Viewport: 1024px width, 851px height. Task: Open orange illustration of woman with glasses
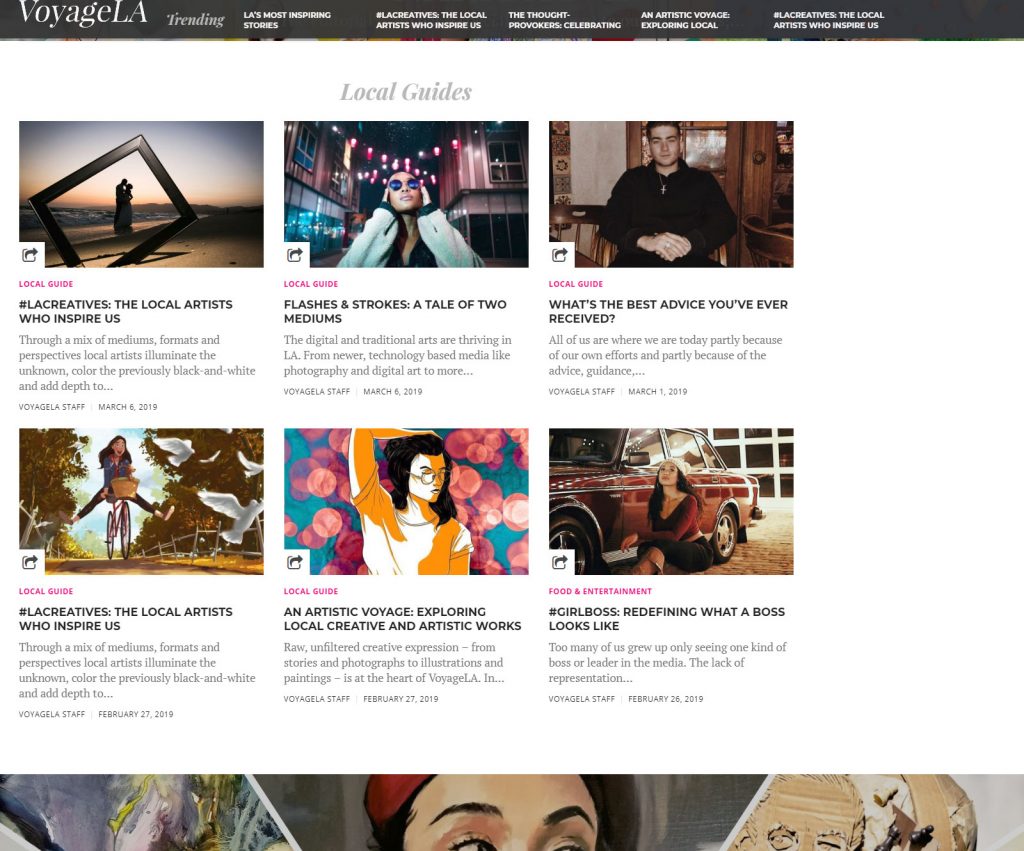406,502
